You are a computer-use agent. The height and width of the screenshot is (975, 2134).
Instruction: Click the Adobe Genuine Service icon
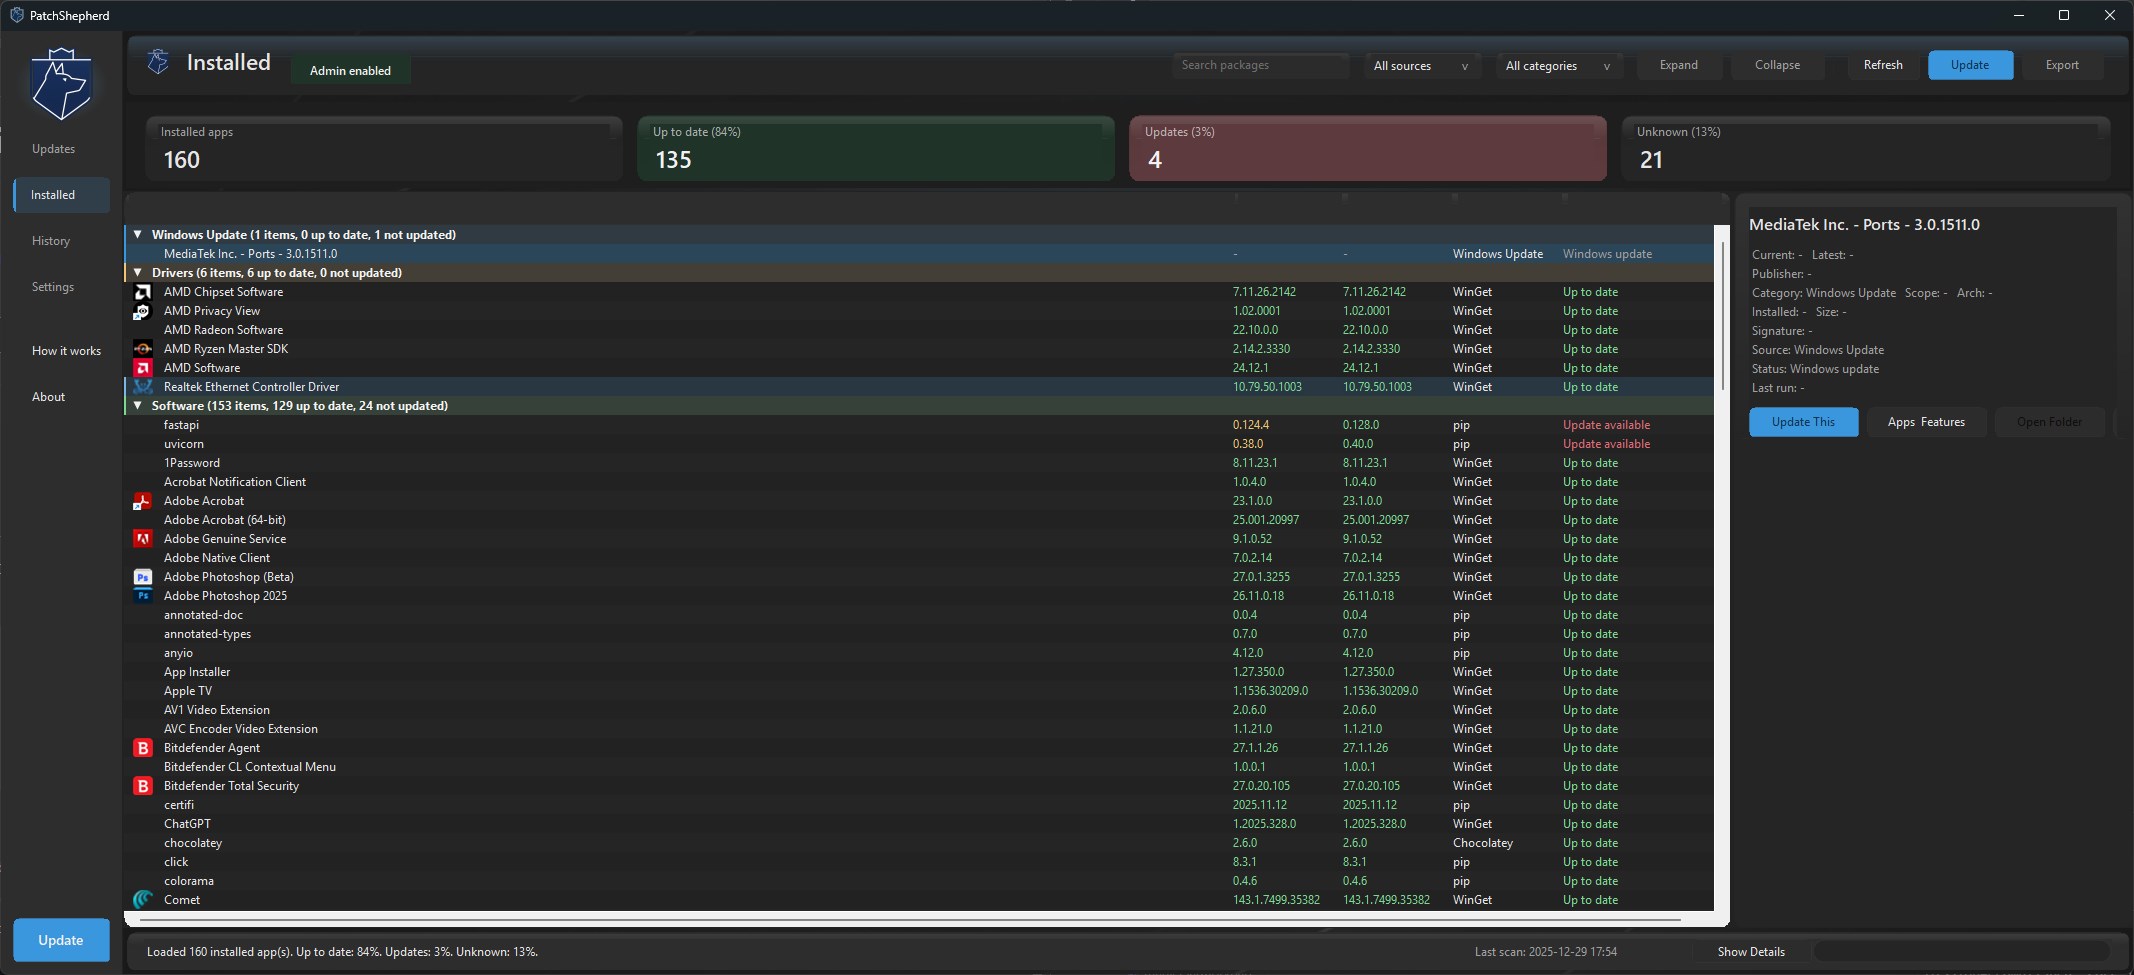coord(143,538)
